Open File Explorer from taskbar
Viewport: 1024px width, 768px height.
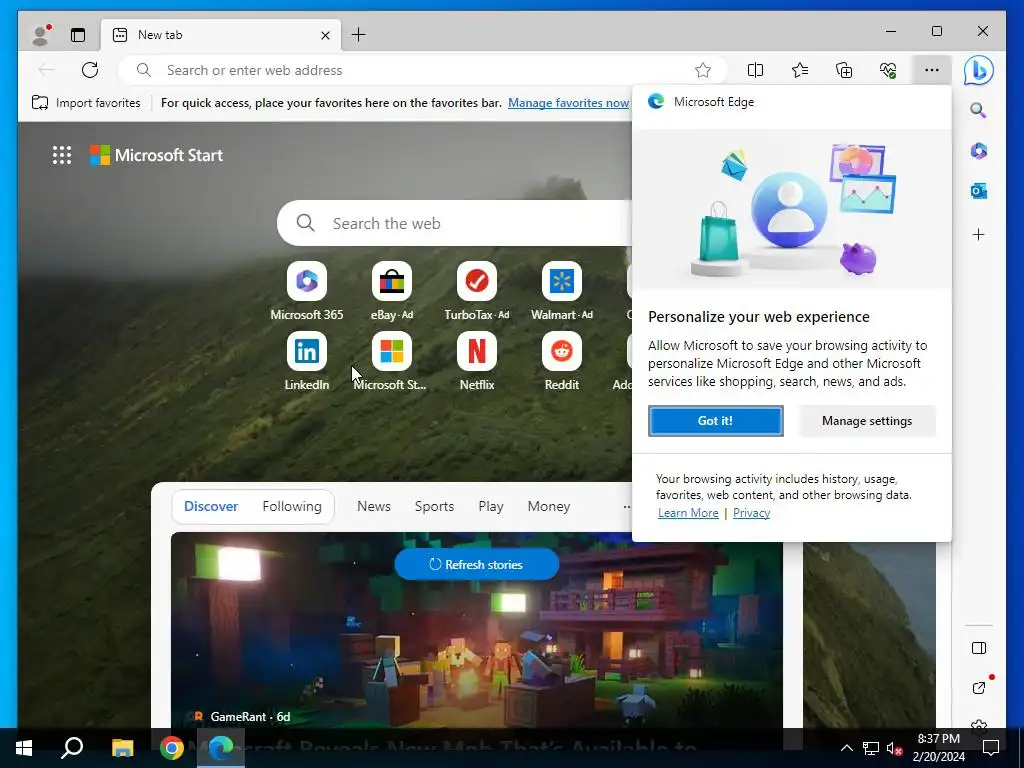pos(122,748)
